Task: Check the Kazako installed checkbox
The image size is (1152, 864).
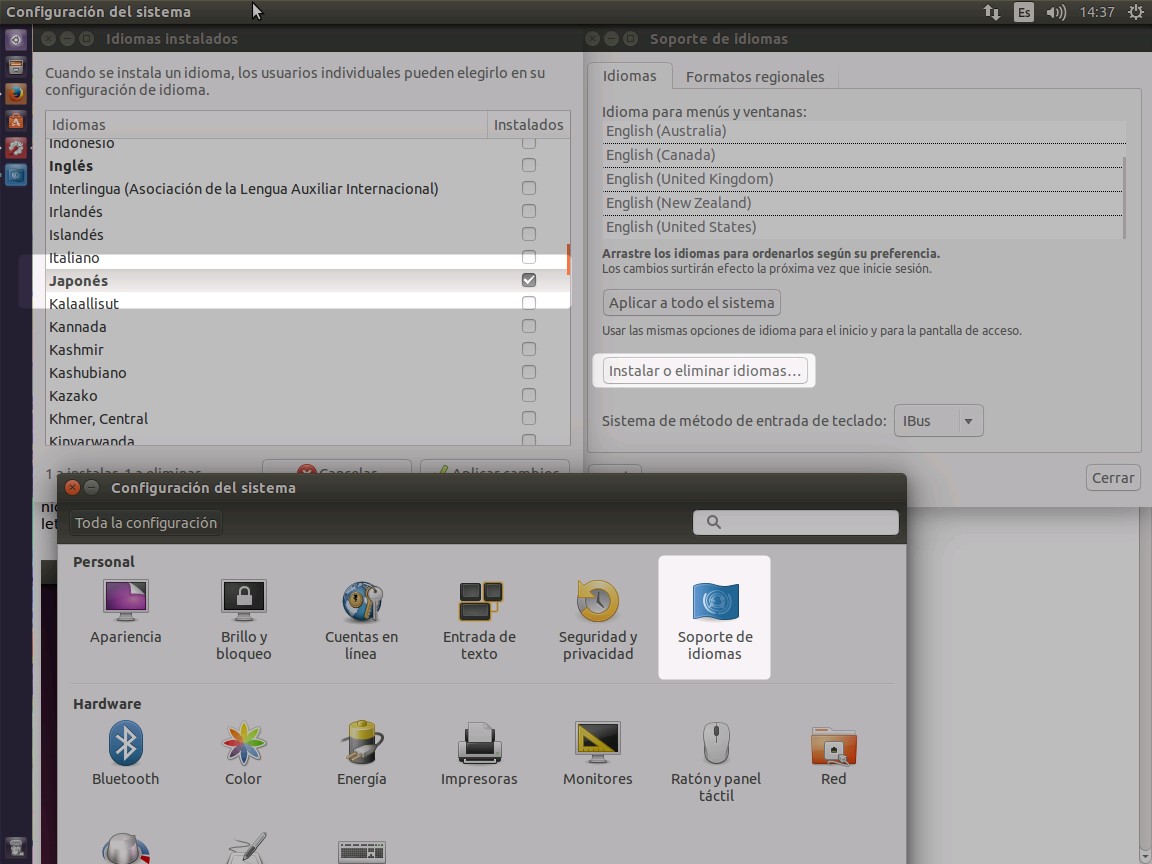Action: pyautogui.click(x=529, y=395)
